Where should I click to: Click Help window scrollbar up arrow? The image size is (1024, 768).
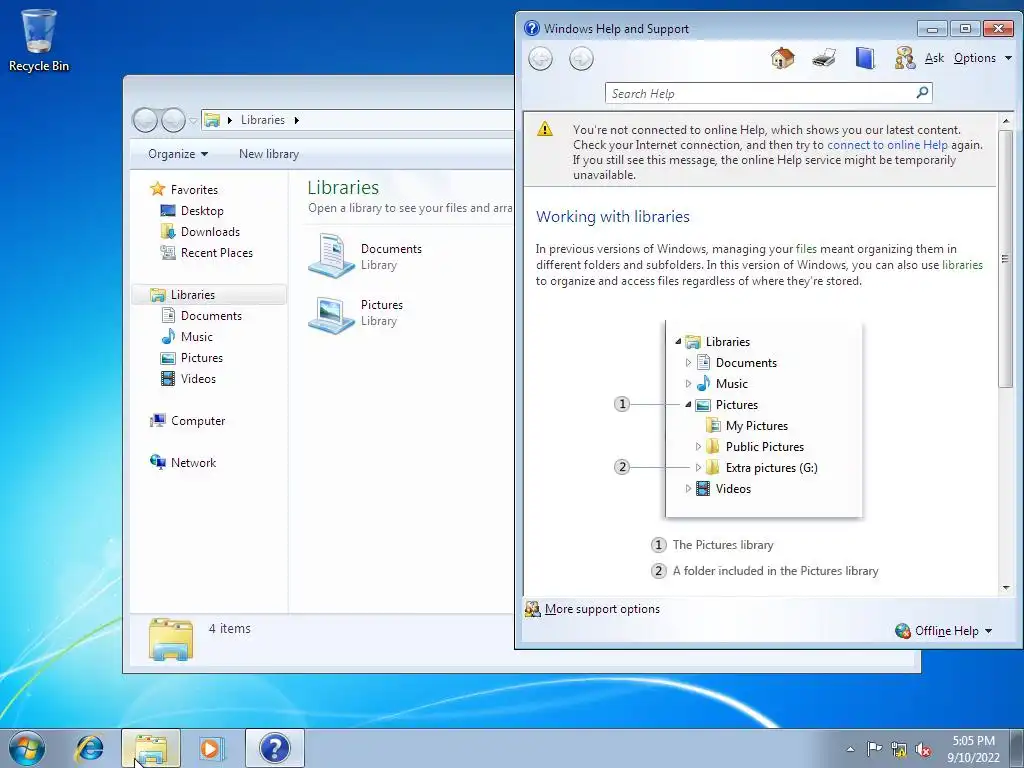[1006, 121]
